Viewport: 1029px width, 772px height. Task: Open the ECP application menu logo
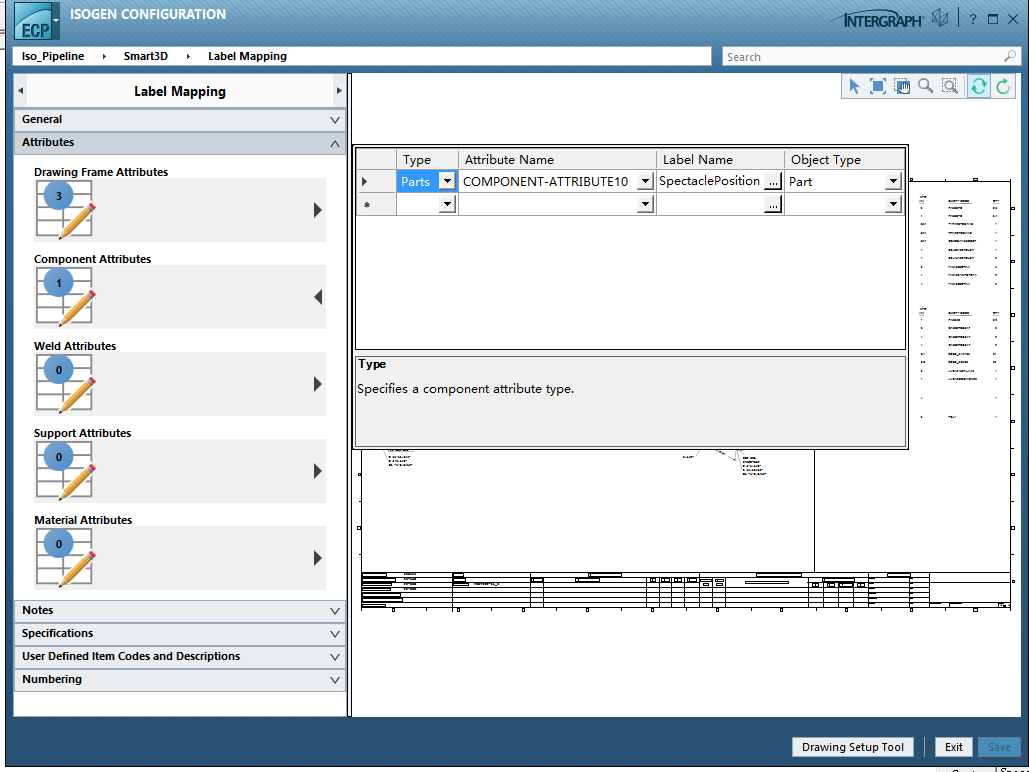click(36, 22)
